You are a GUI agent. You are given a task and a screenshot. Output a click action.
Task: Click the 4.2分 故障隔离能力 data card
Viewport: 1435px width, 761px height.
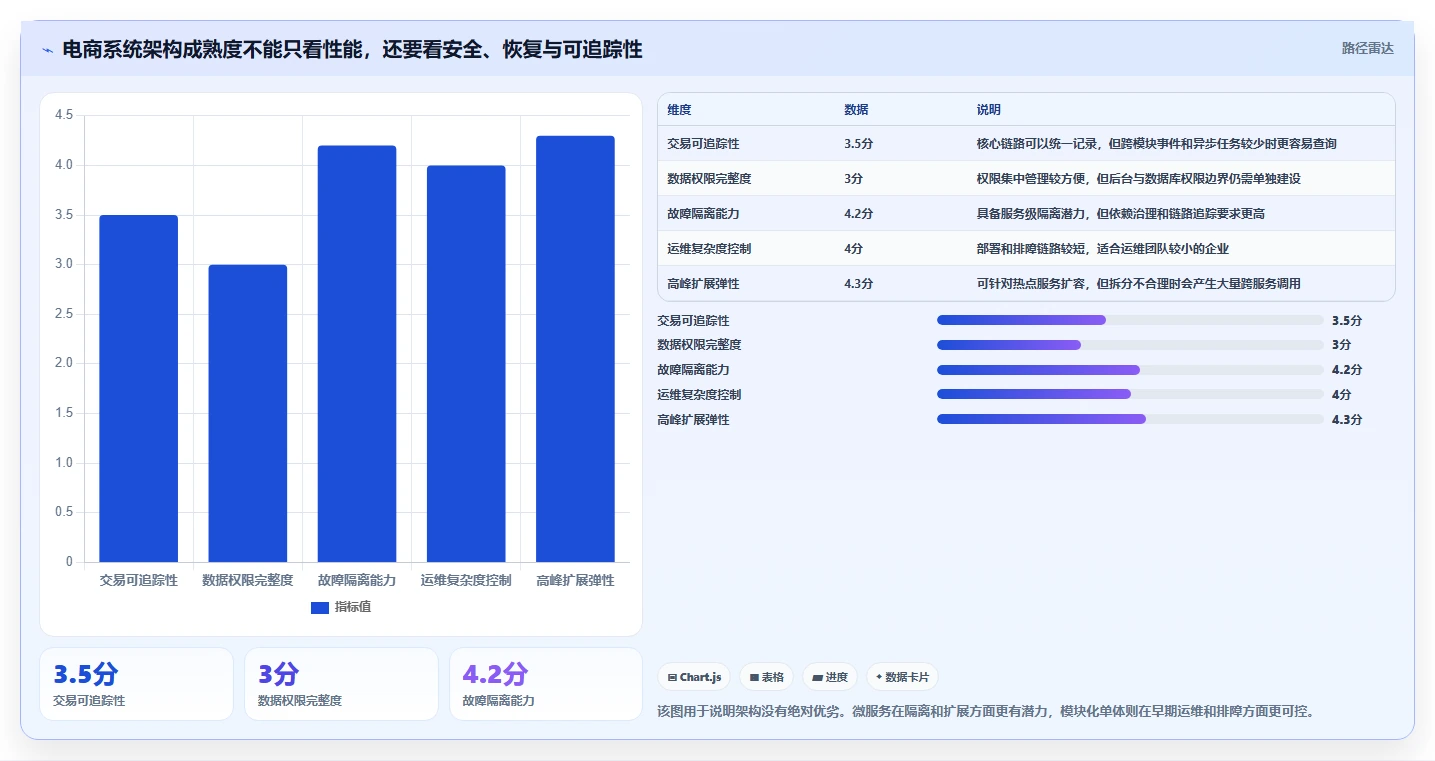(546, 684)
